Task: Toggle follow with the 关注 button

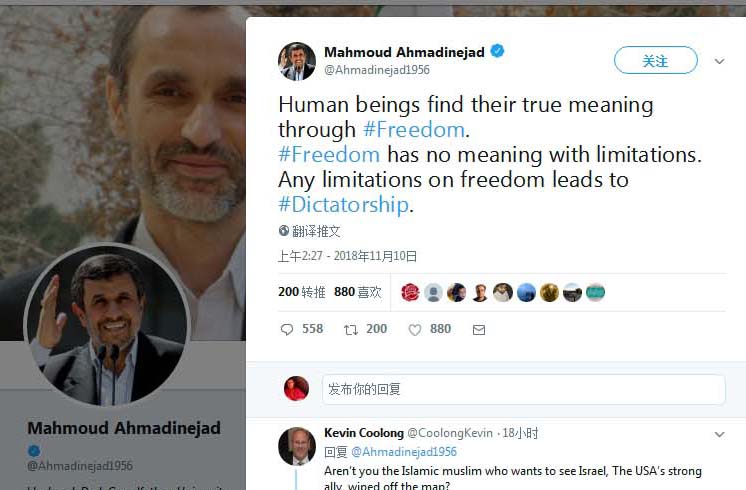Action: [x=656, y=60]
